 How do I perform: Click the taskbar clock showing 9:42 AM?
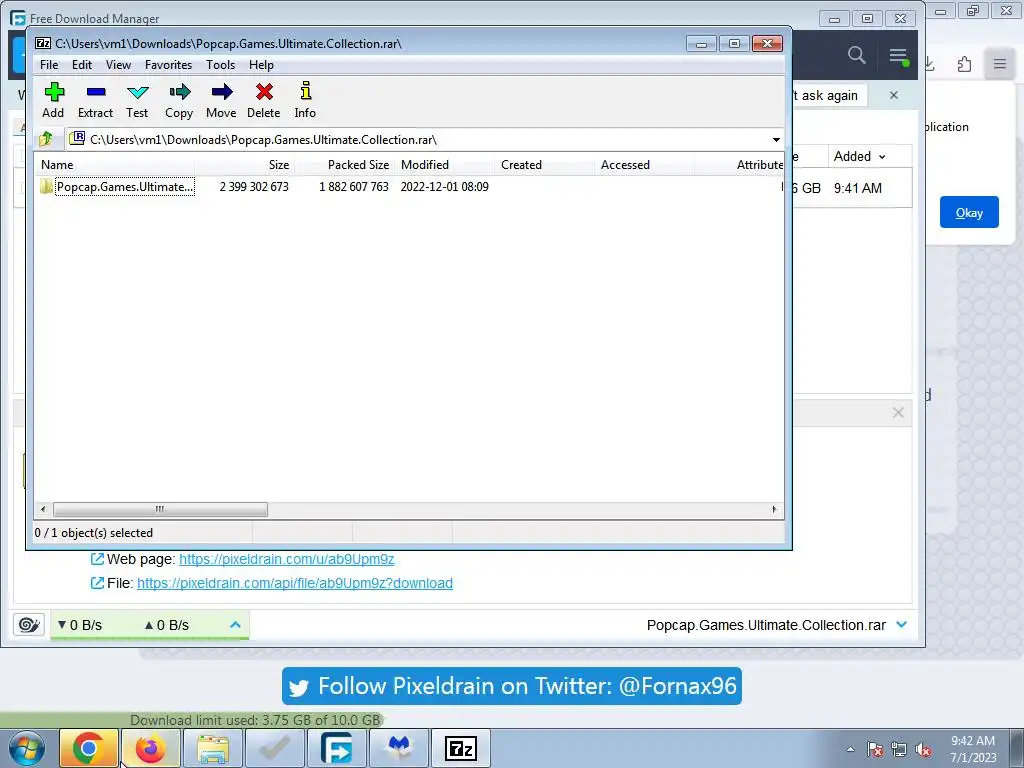coord(973,749)
